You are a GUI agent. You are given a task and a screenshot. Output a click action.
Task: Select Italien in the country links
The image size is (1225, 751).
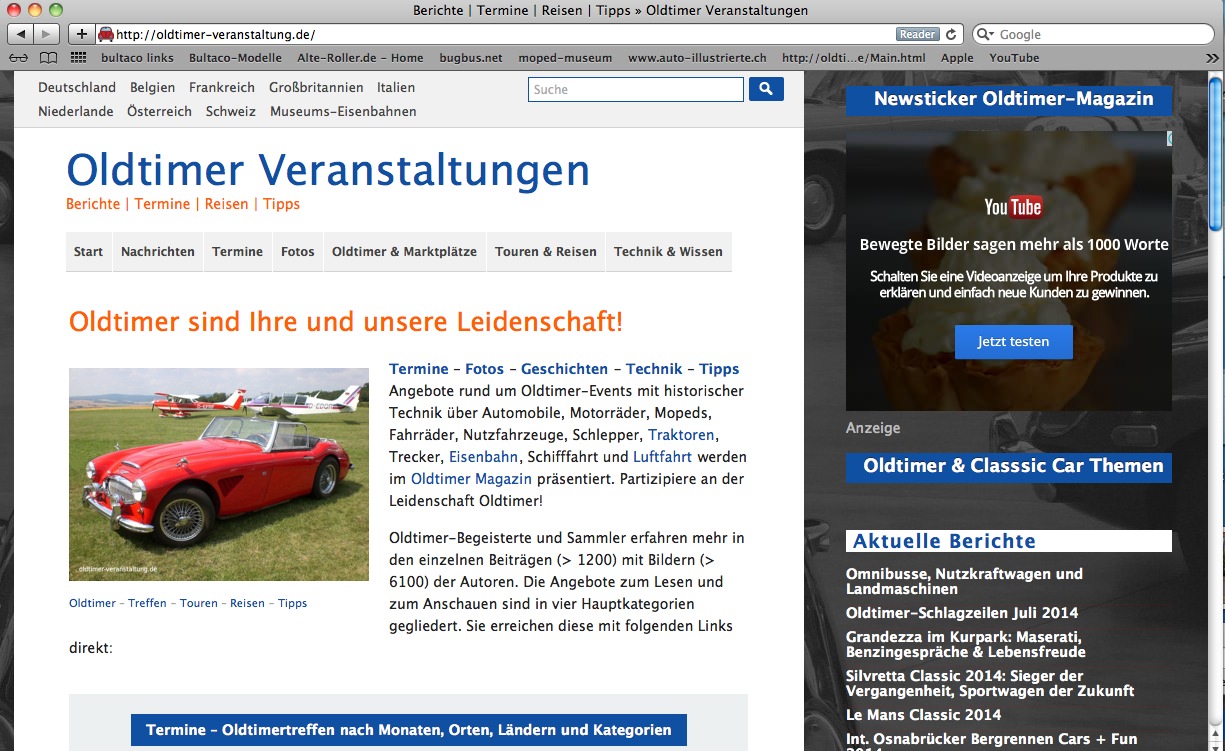tap(396, 88)
